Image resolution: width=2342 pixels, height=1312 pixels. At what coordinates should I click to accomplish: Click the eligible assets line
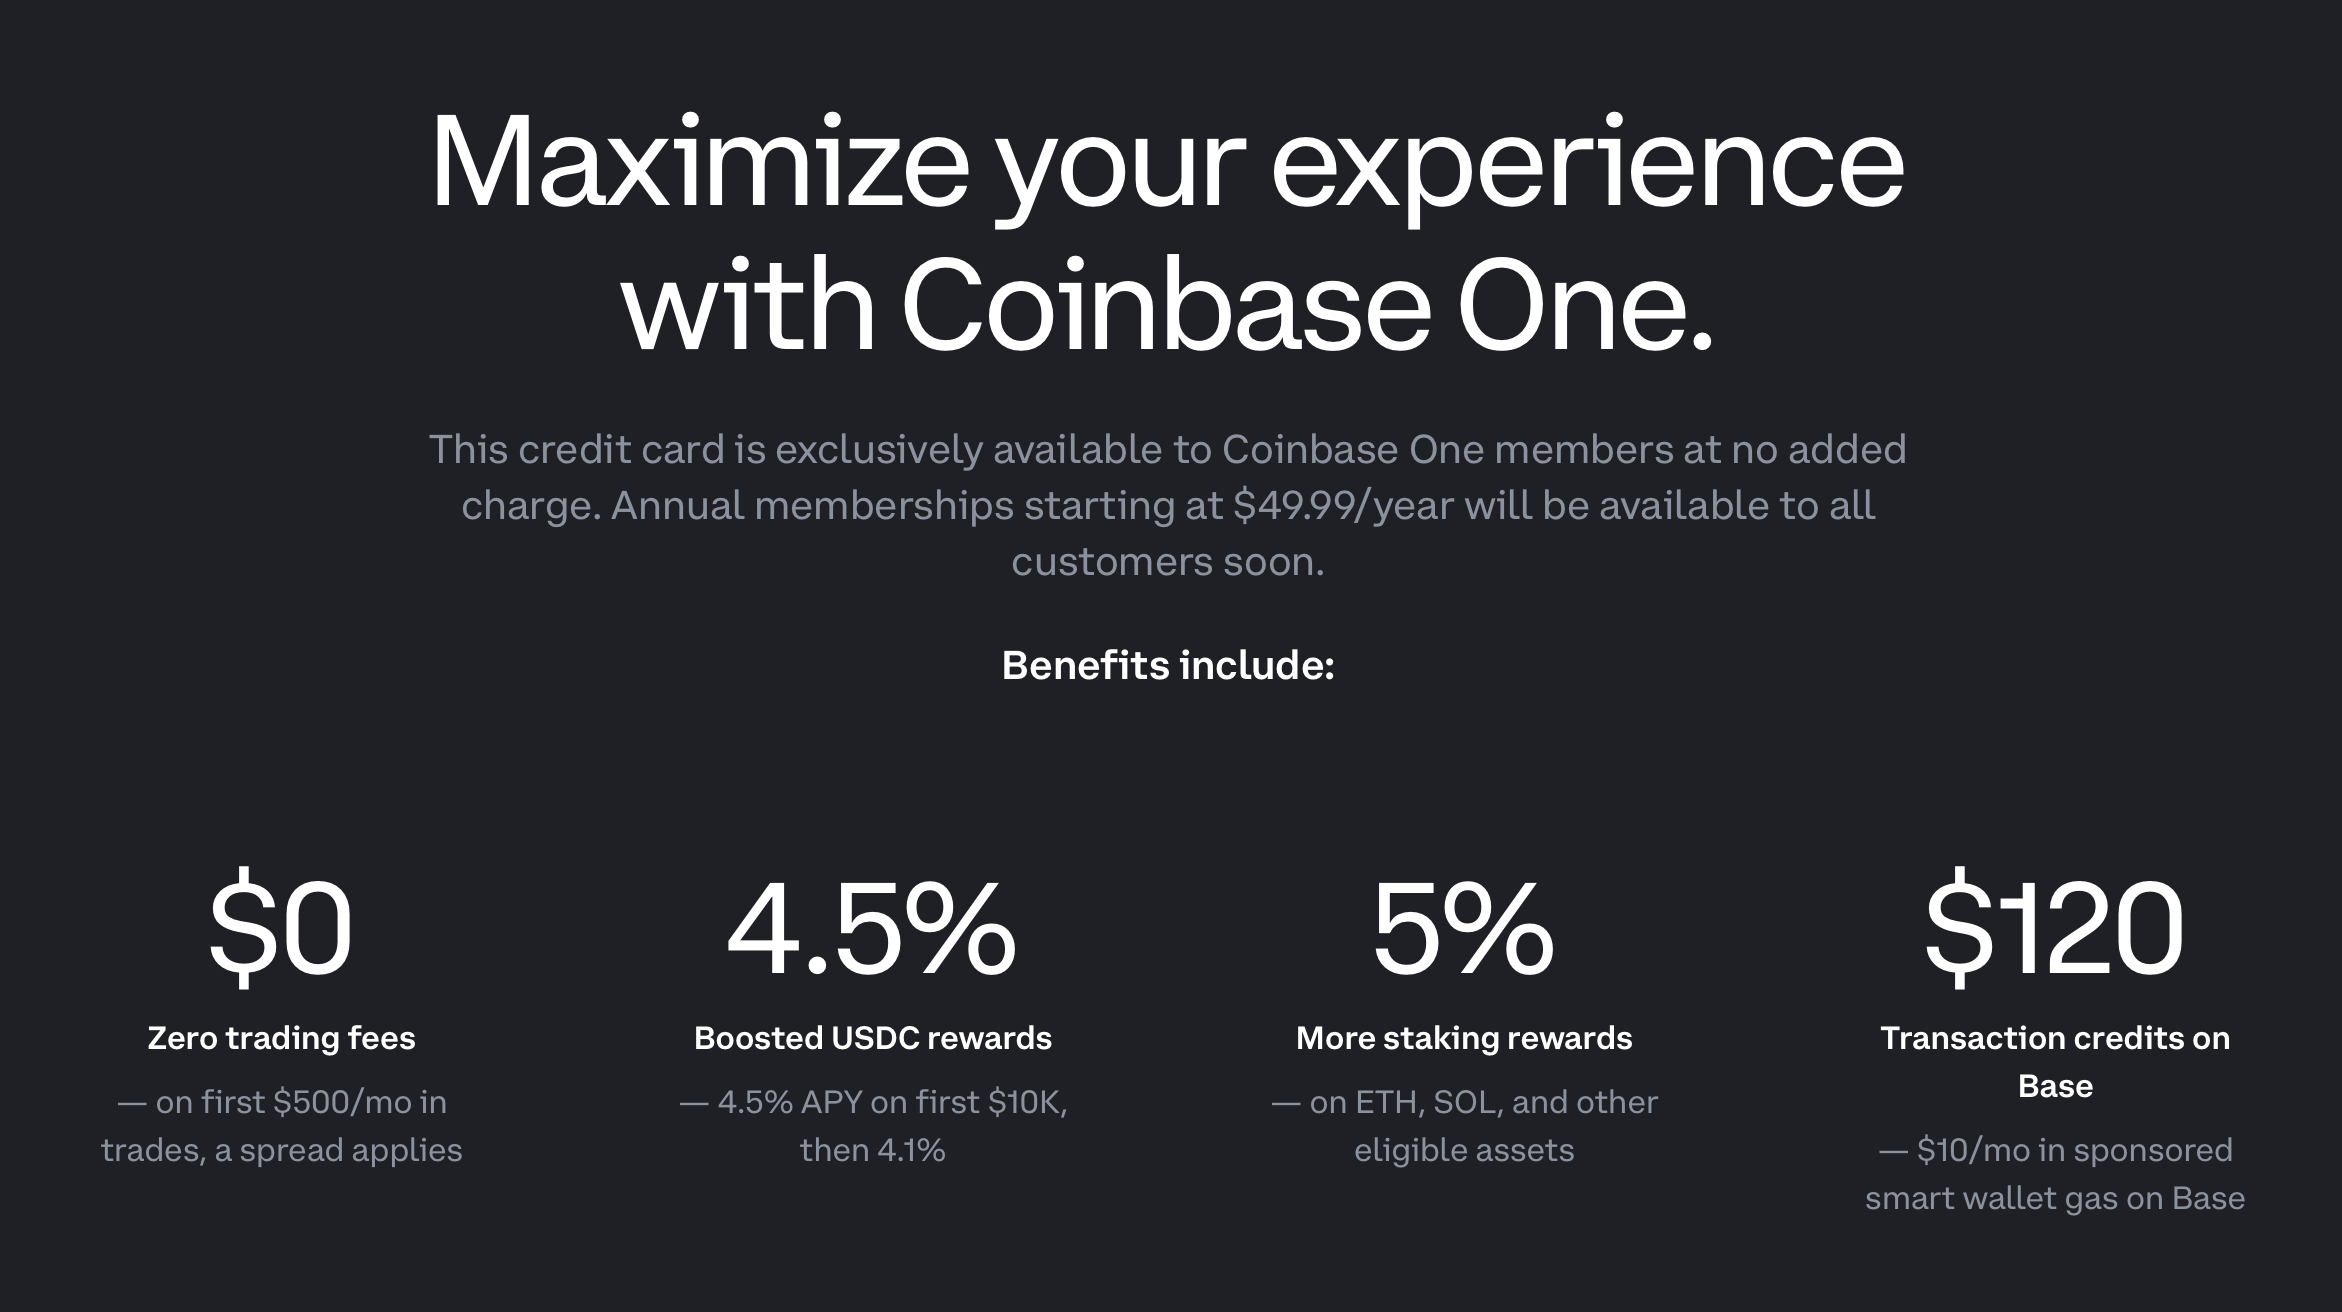point(1464,1150)
